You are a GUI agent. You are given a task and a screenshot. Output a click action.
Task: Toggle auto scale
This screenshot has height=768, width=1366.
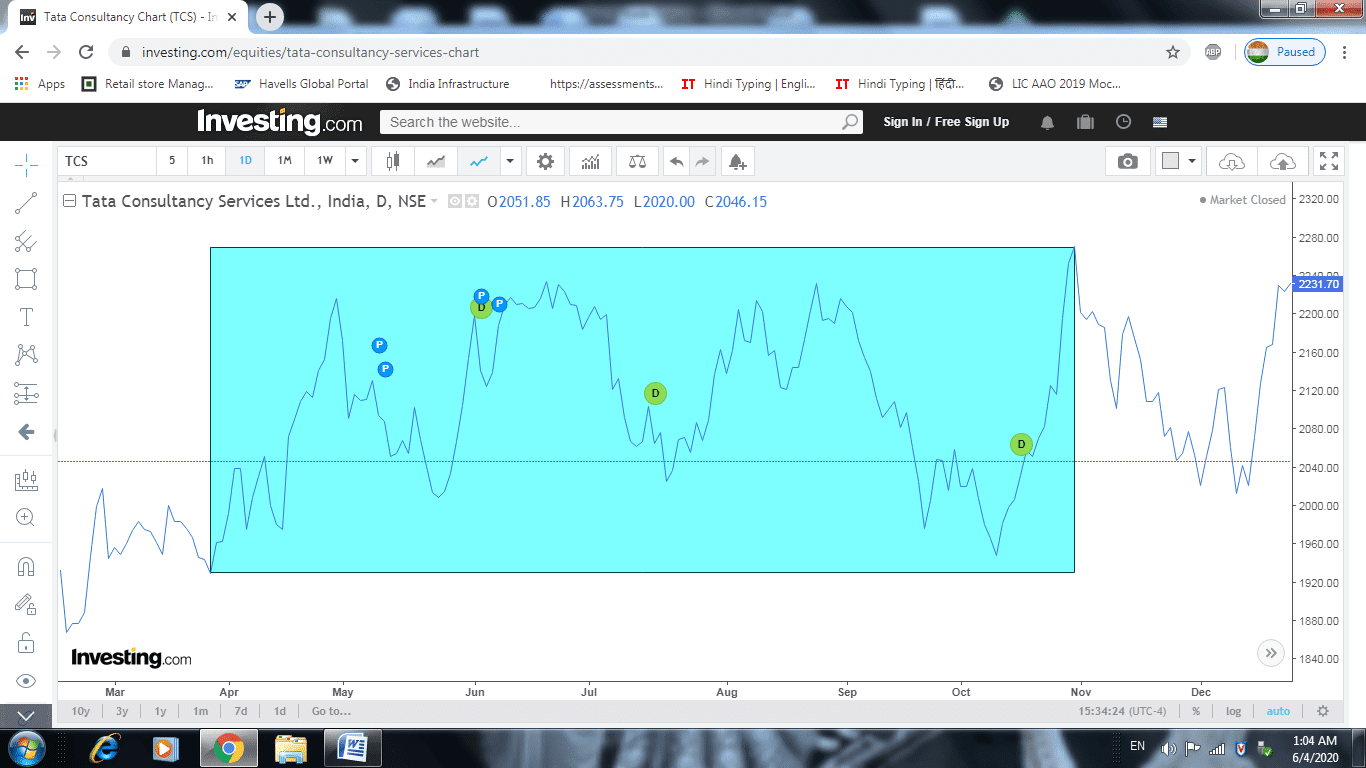coord(1278,711)
